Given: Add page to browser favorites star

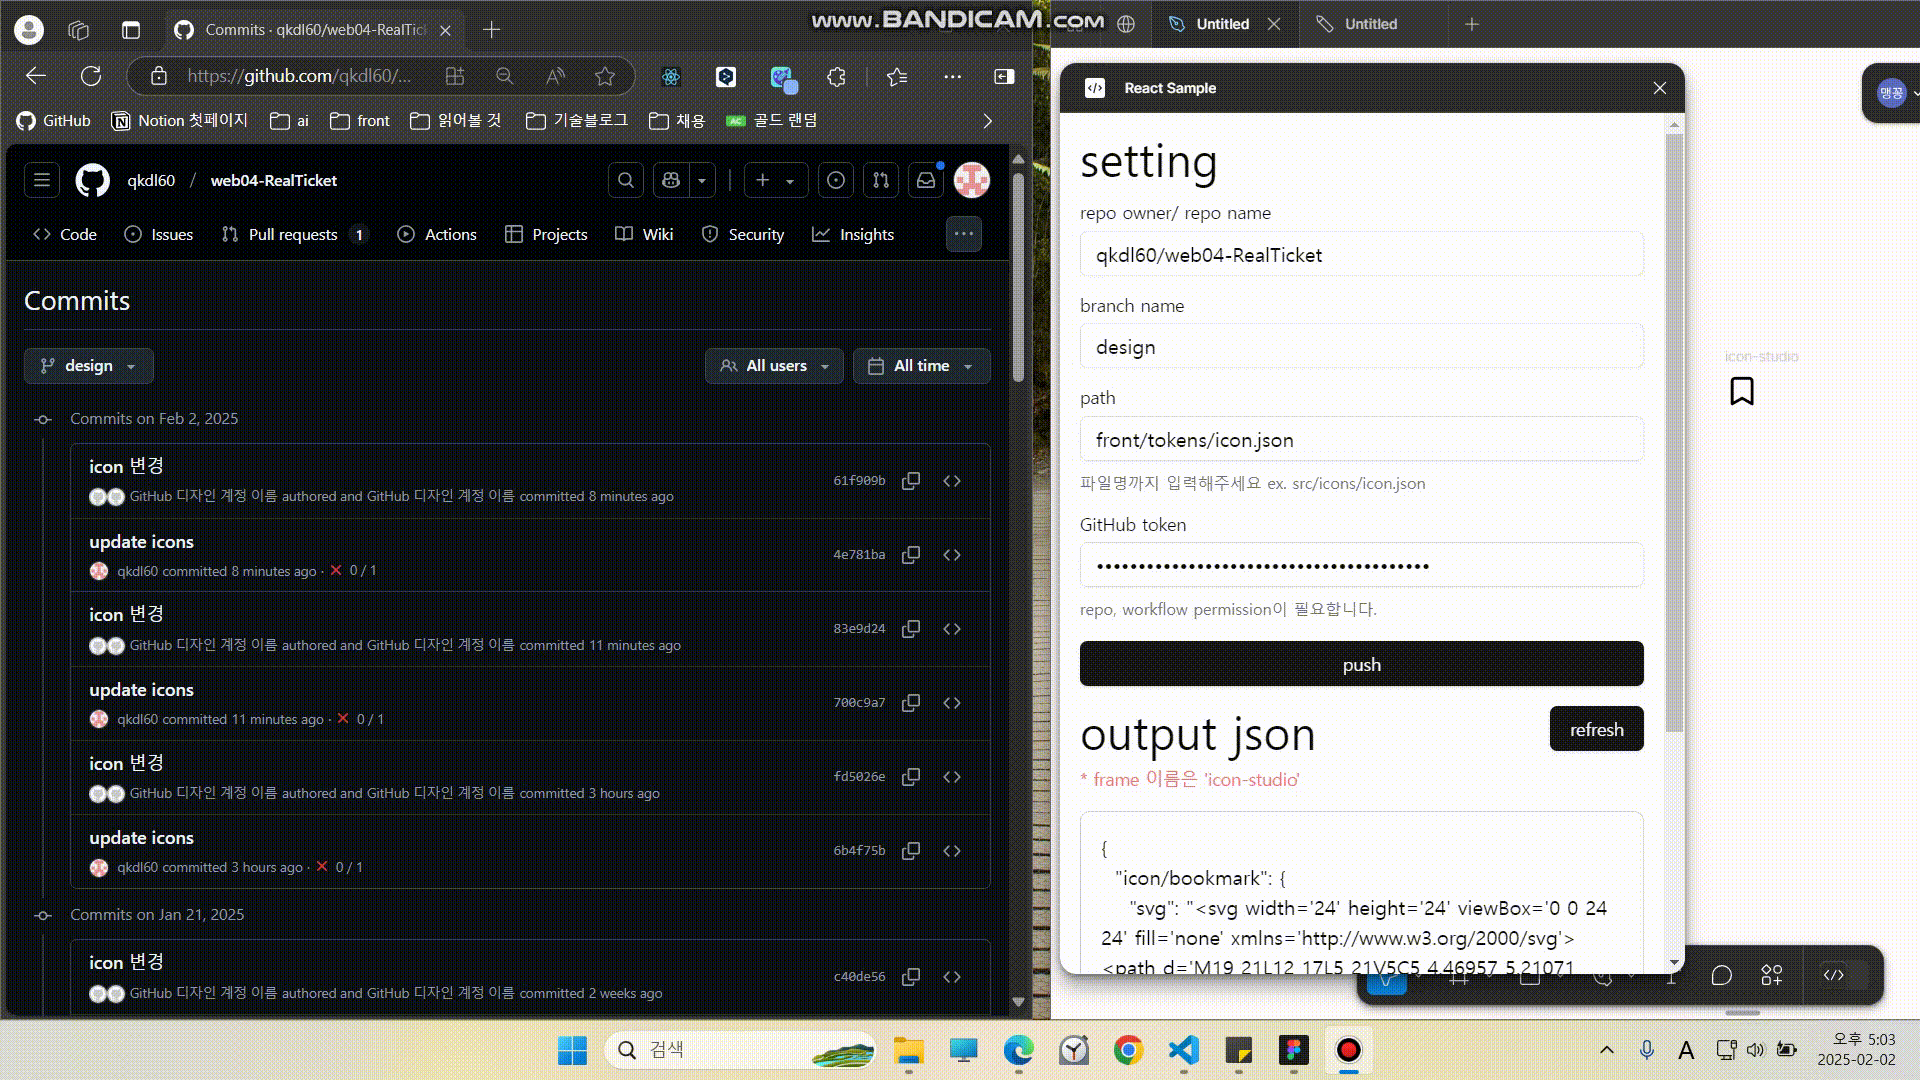Looking at the screenshot, I should coord(605,76).
